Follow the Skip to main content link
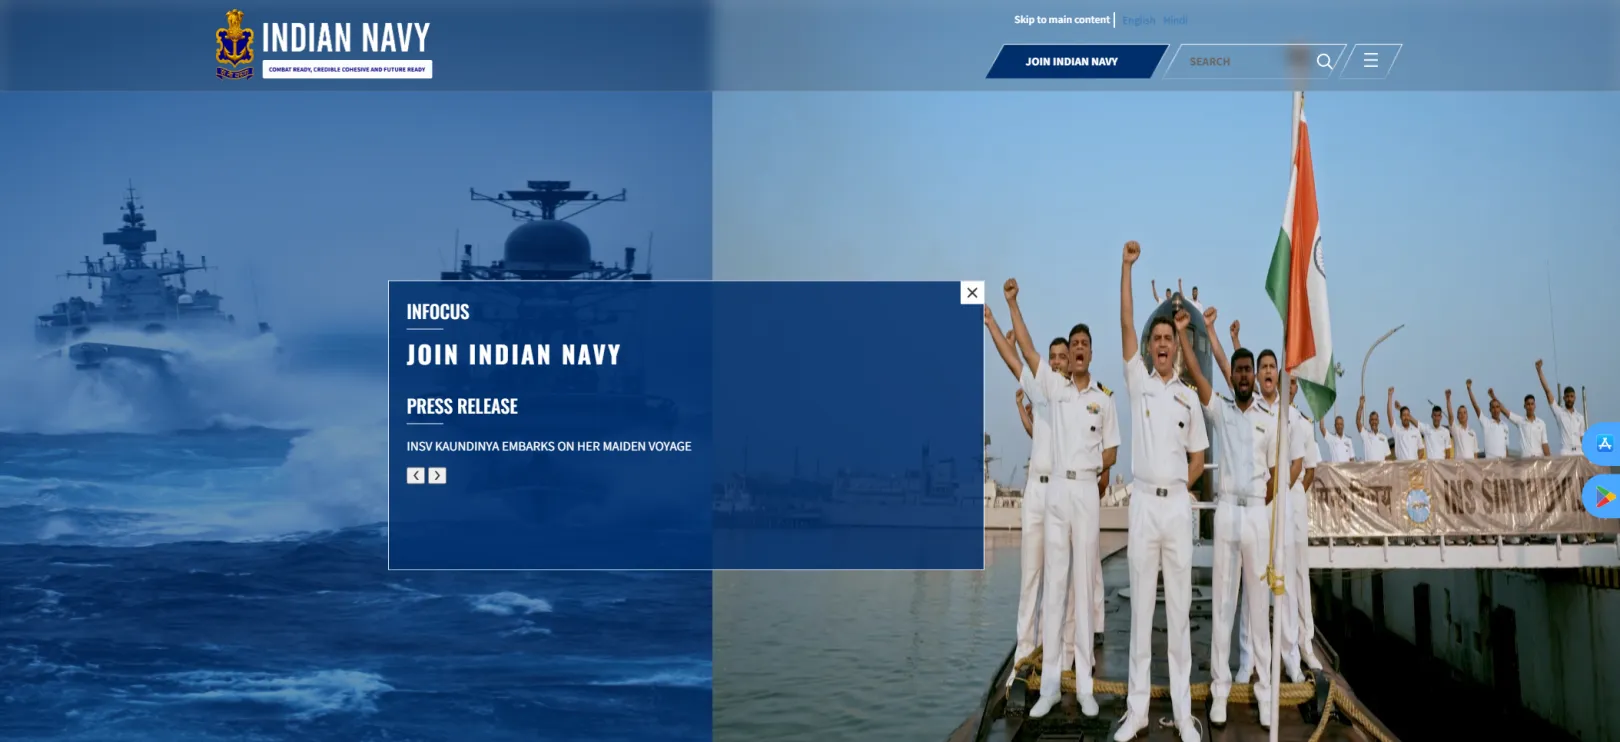The width and height of the screenshot is (1620, 742). click(x=1062, y=20)
